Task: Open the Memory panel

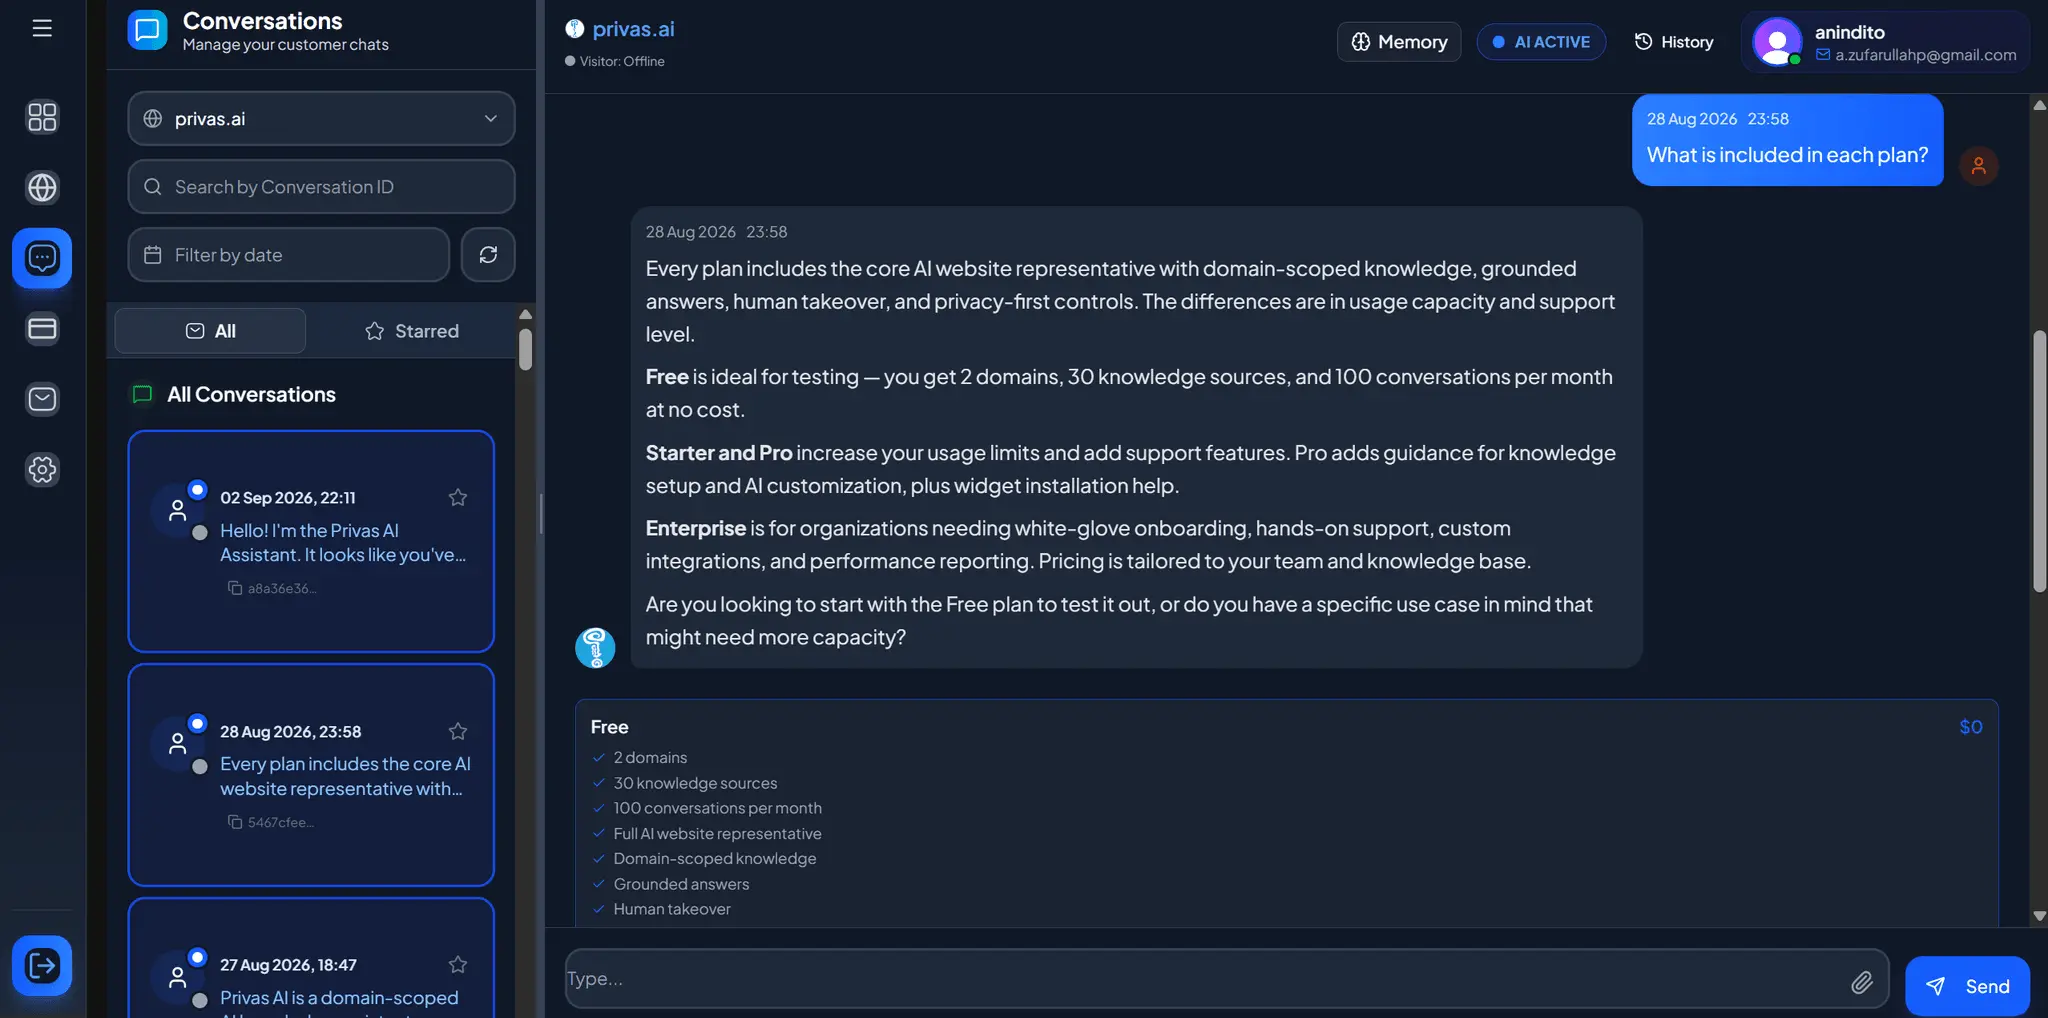Action: [1399, 42]
